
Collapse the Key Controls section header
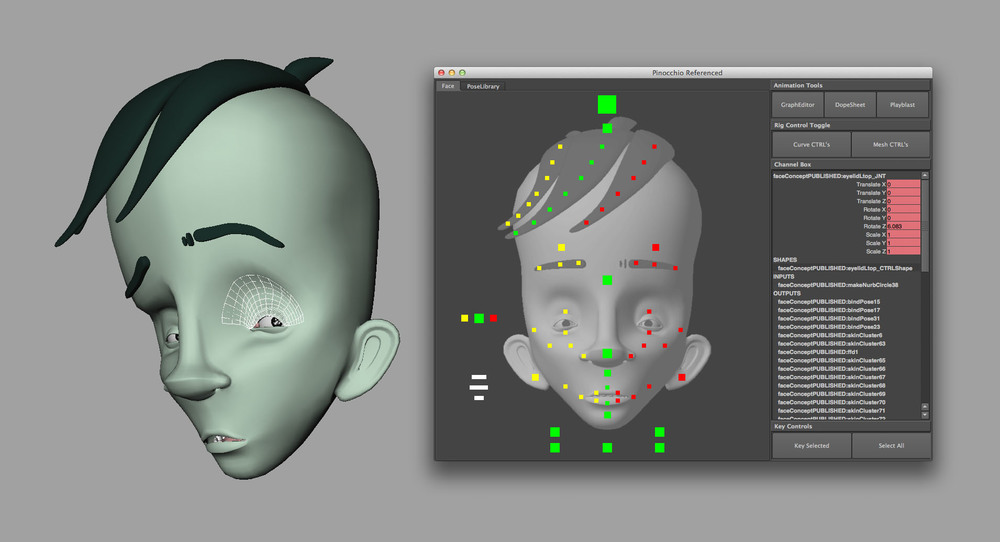coord(850,427)
